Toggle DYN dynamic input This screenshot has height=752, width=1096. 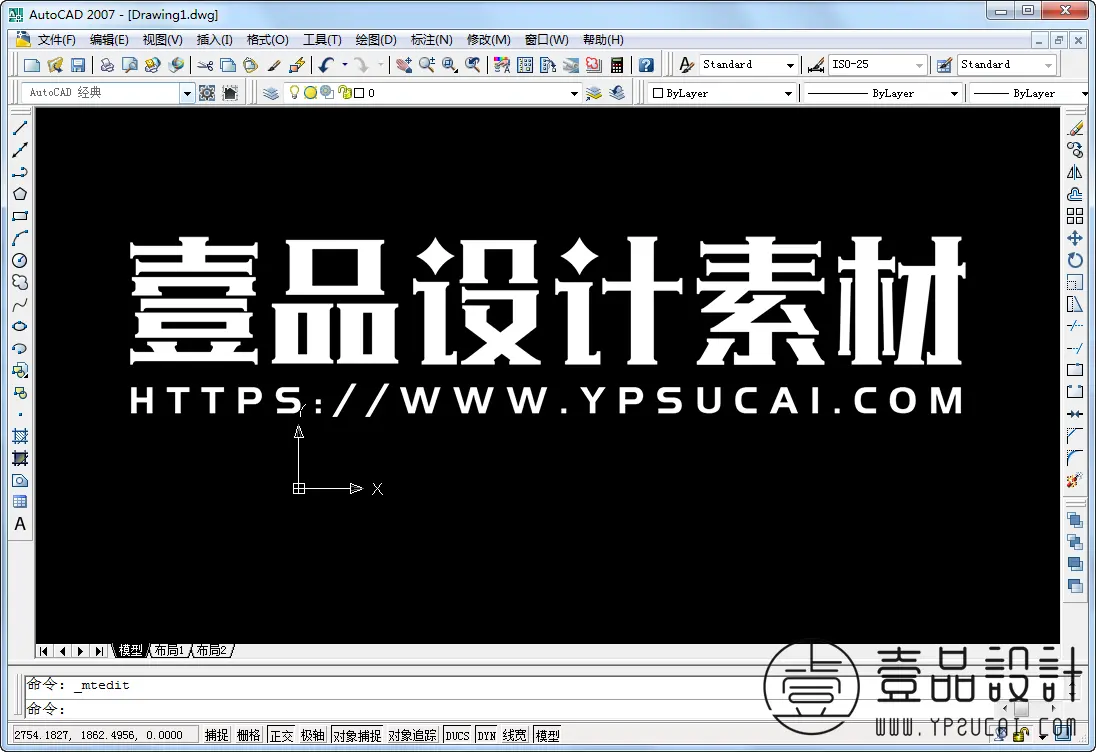[x=486, y=735]
